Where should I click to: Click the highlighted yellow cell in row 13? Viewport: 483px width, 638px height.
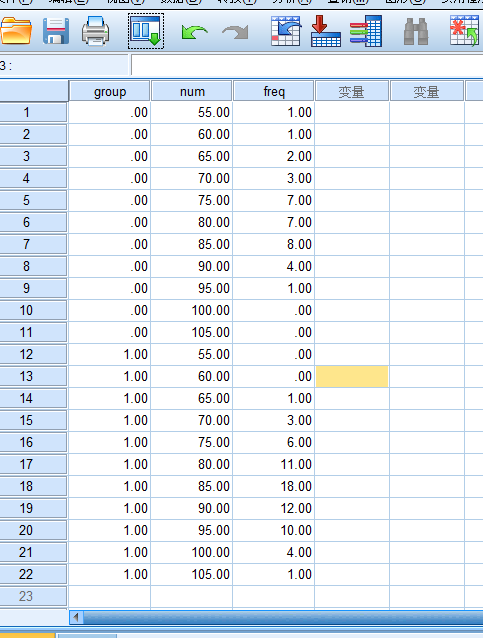(x=352, y=376)
